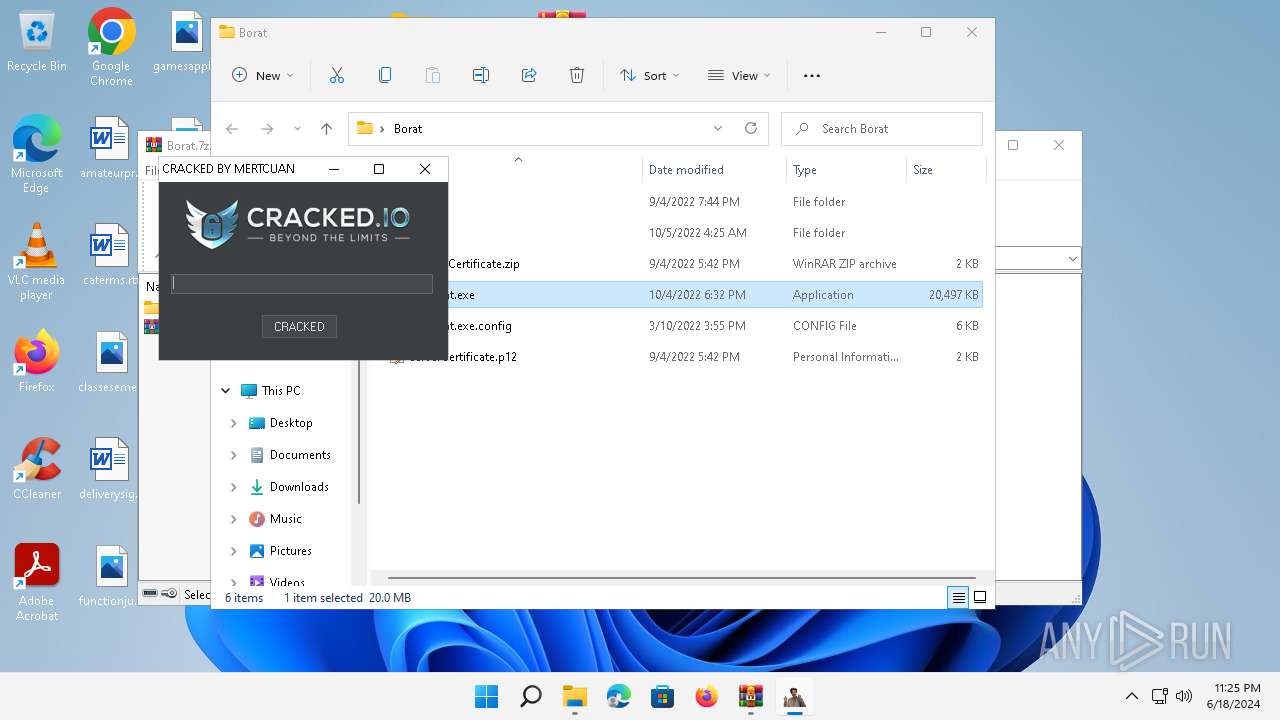The height and width of the screenshot is (720, 1280).
Task: Show hidden icons tray chevron
Action: (1131, 696)
